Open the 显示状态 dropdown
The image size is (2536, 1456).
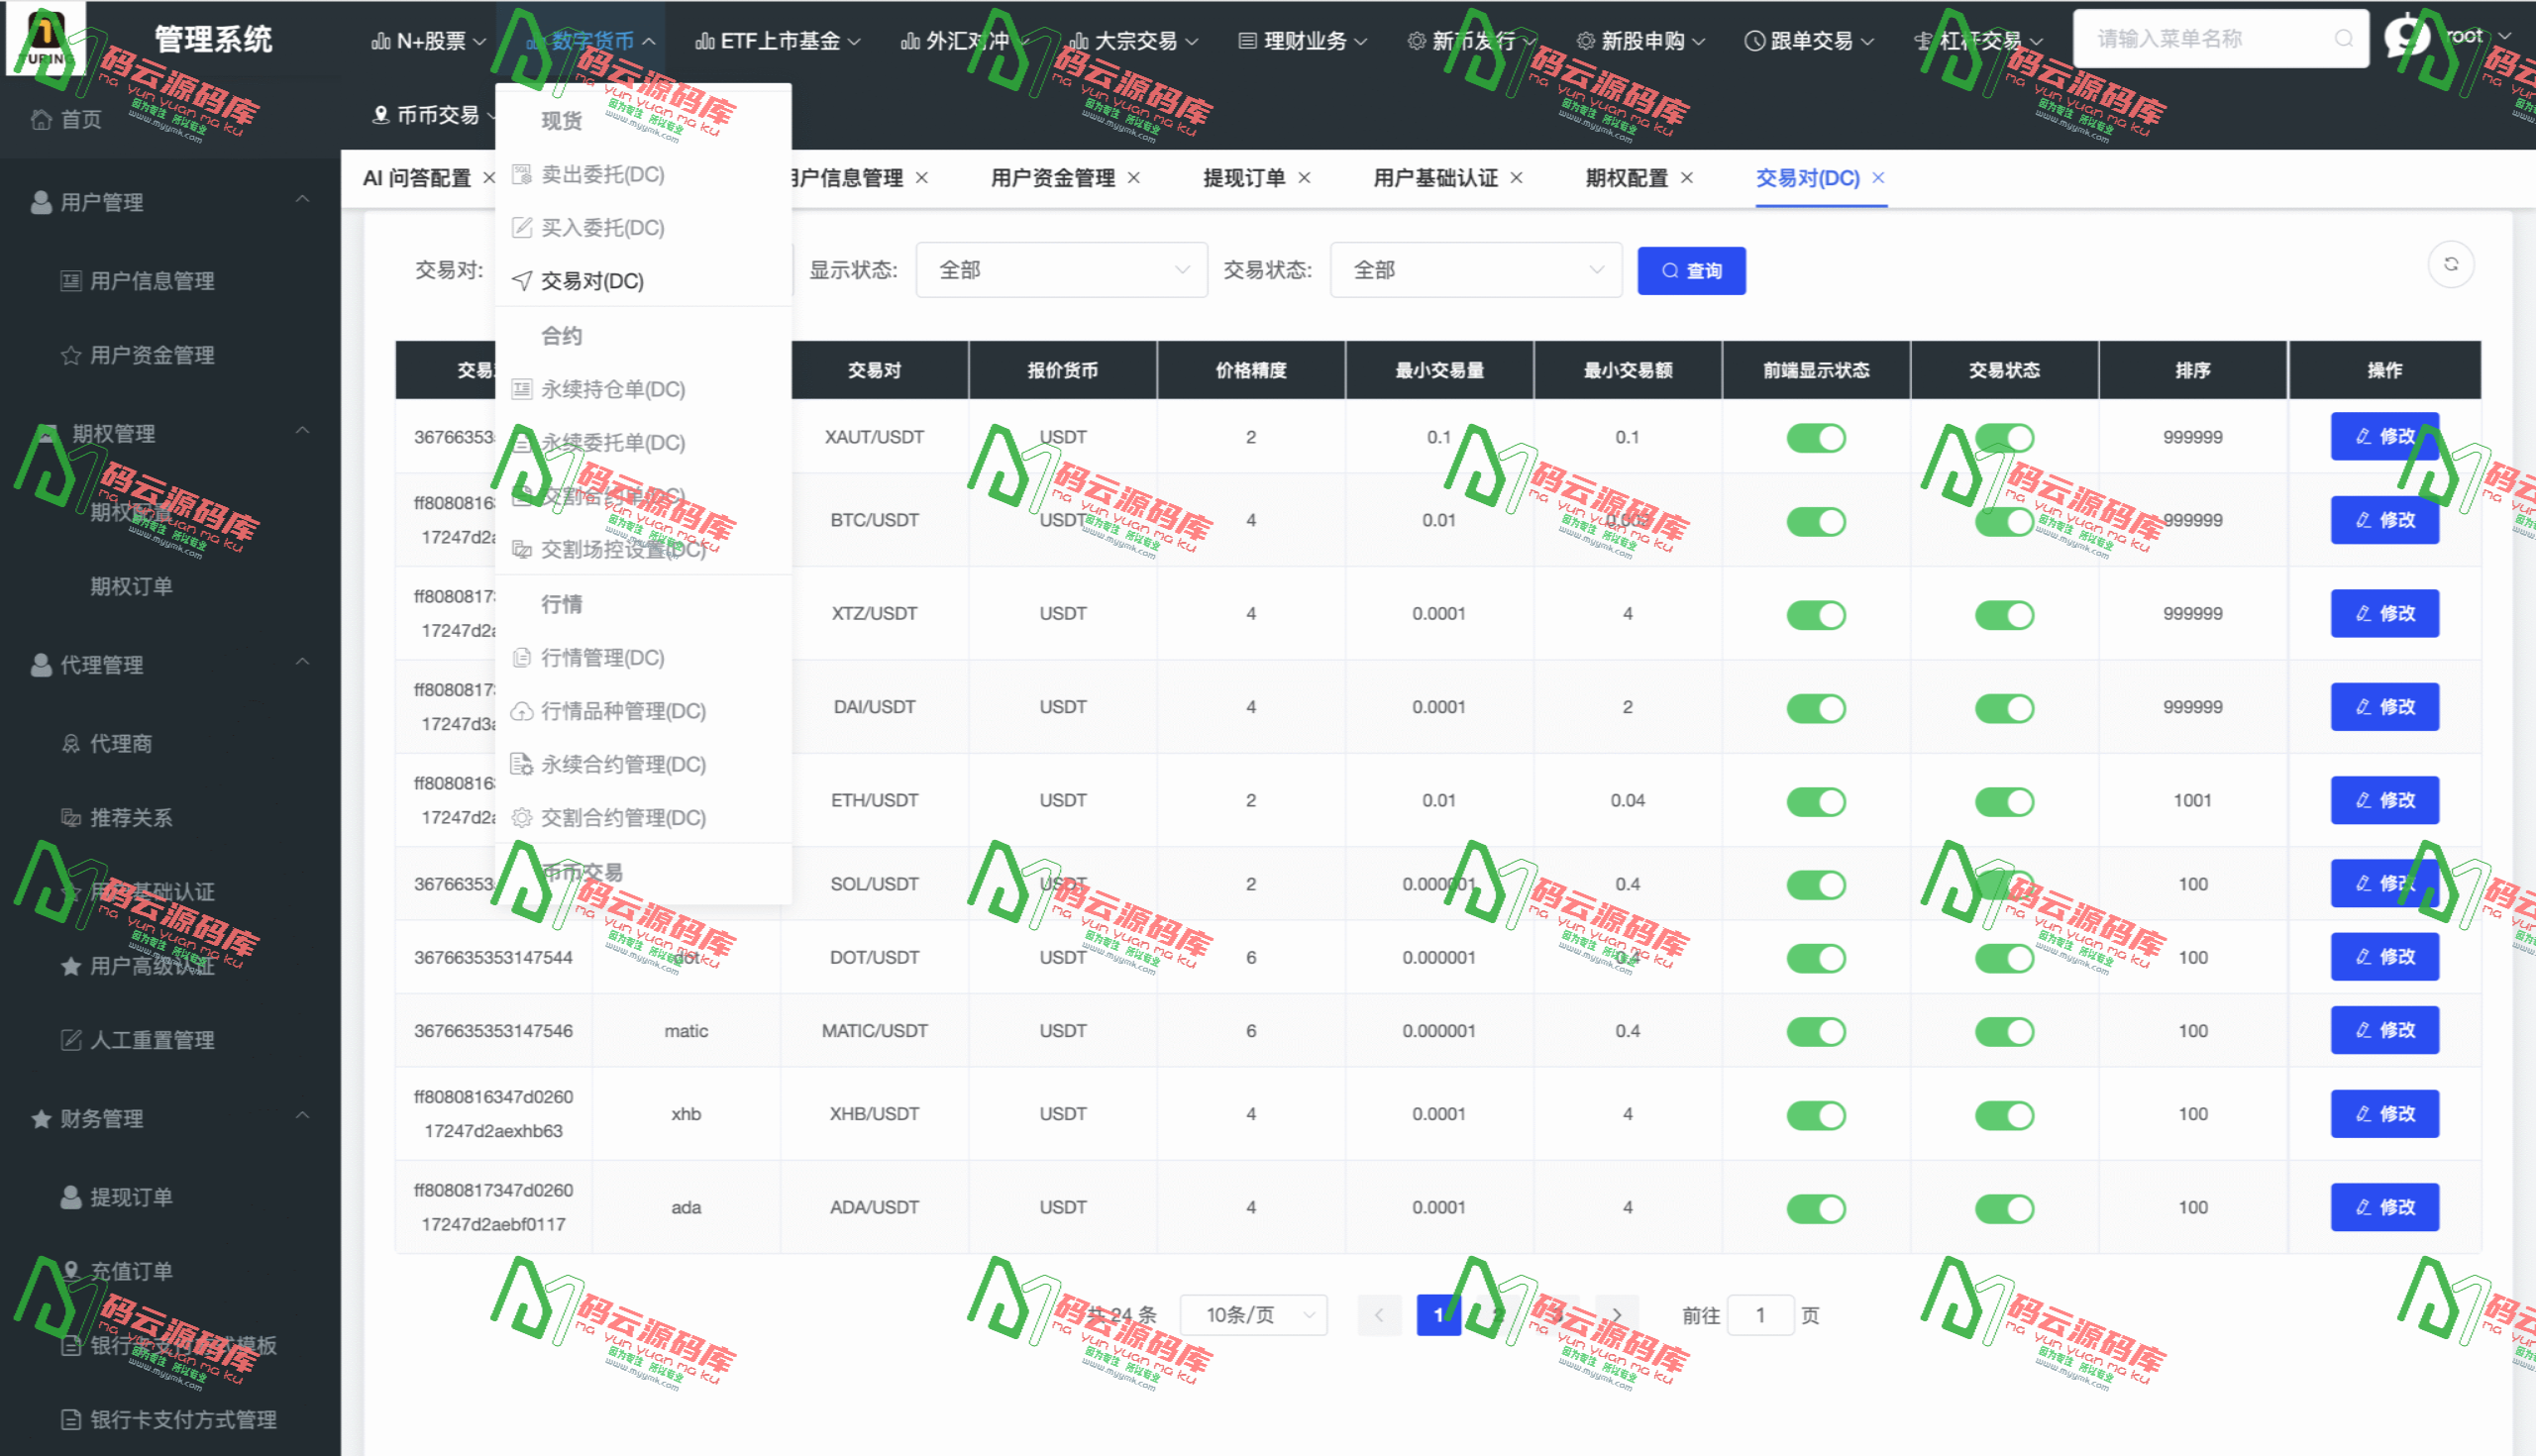pos(1062,270)
